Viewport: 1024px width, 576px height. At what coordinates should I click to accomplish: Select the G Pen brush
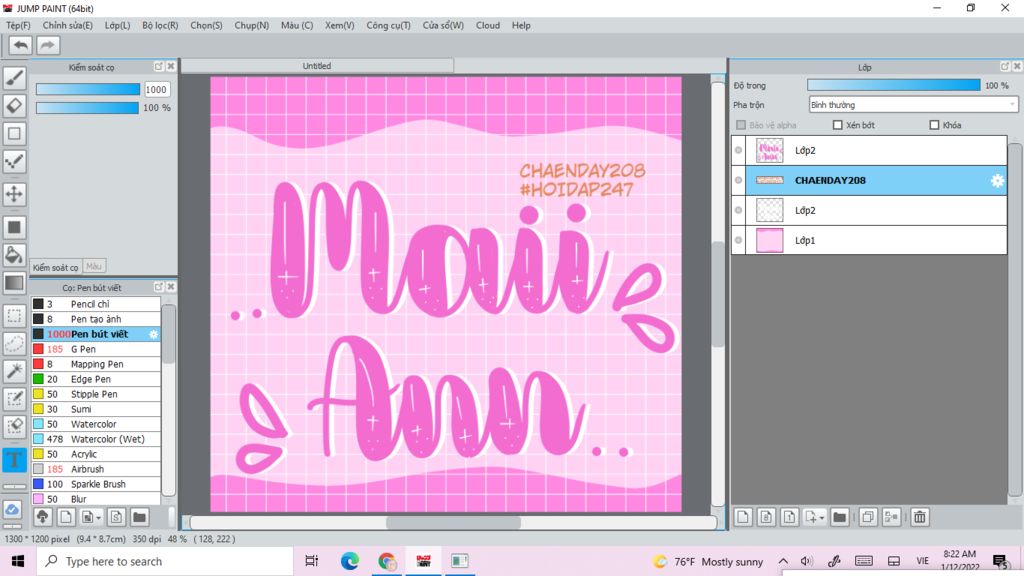[x=95, y=349]
